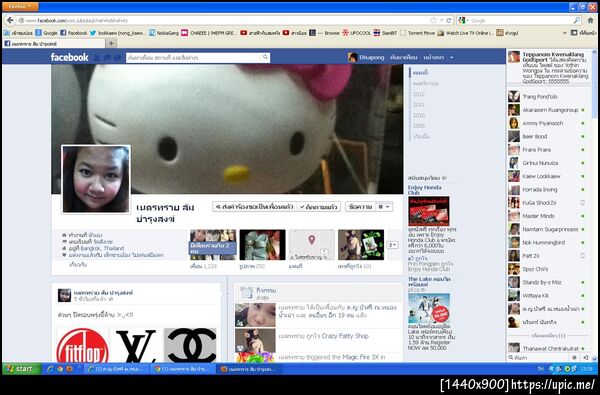Open the profile picture of the woman

pos(96,179)
